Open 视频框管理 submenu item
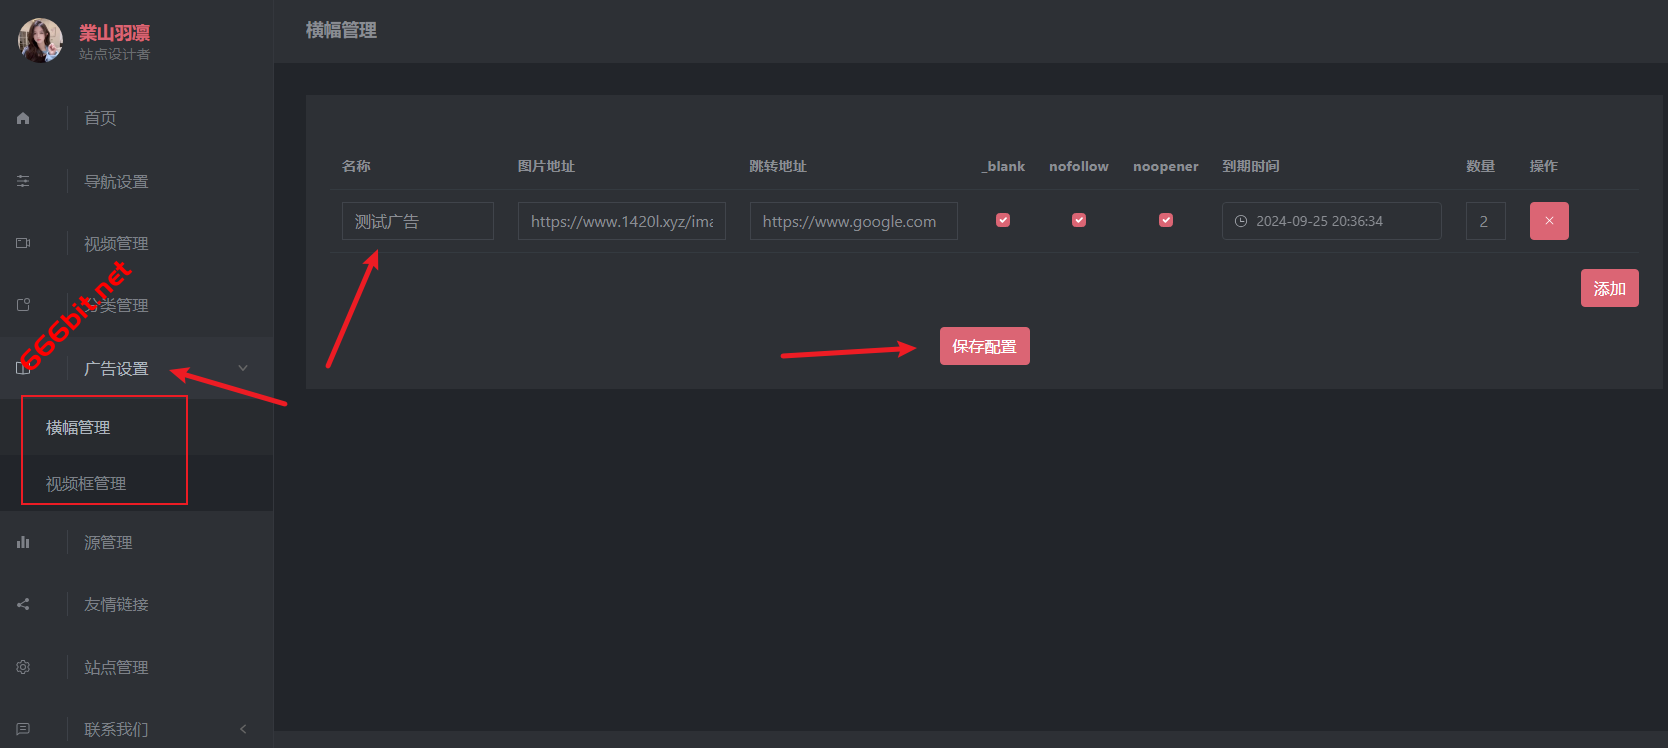Screen dimensions: 1668x748 [86, 483]
